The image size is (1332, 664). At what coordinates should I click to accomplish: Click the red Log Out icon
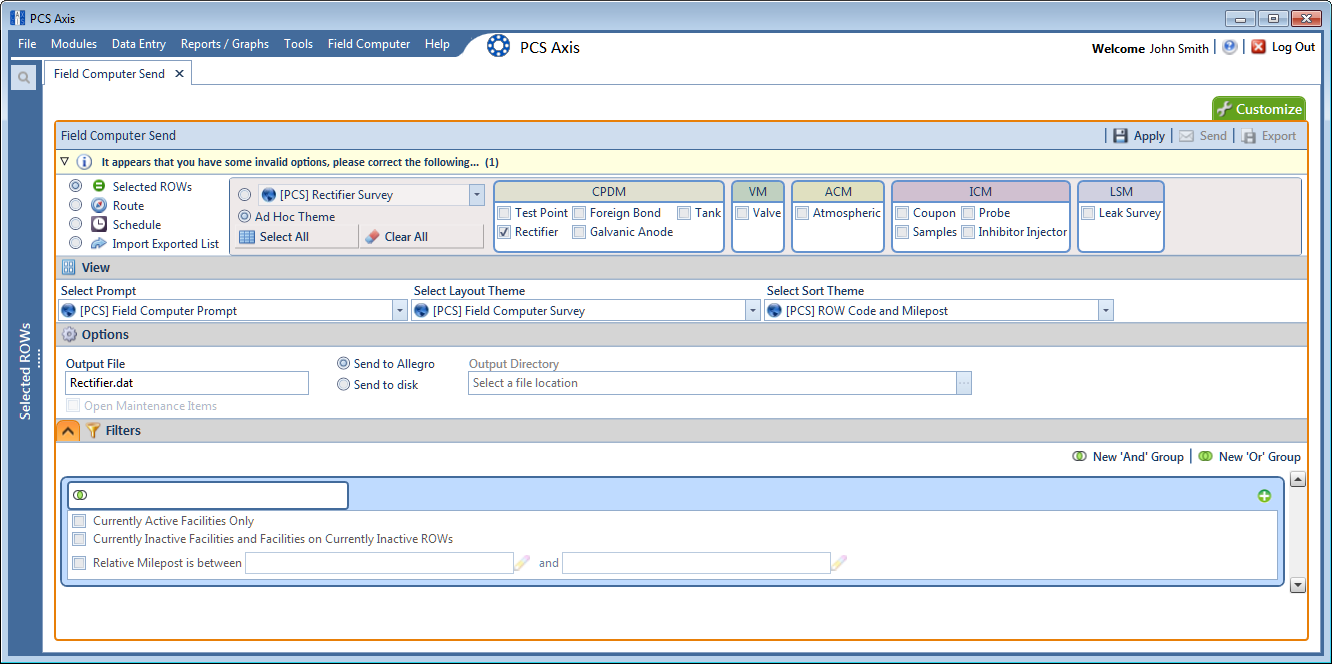click(x=1258, y=47)
